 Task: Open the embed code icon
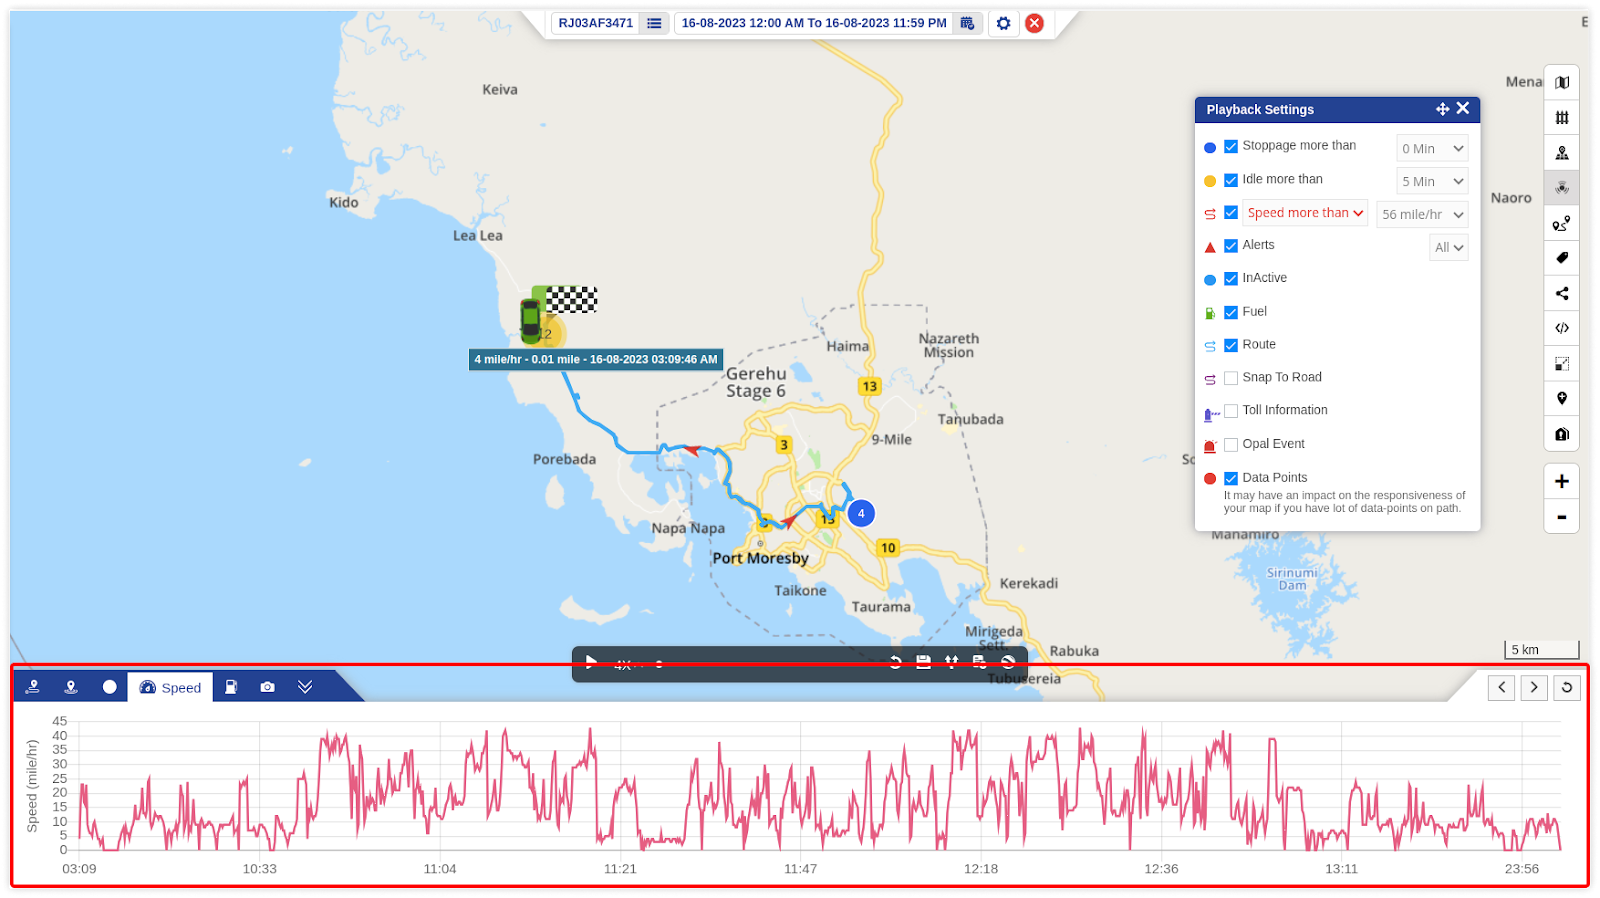click(1562, 328)
